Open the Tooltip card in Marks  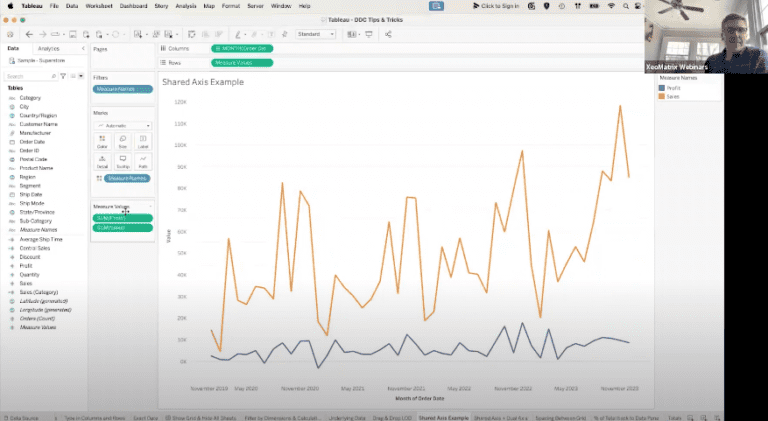pyautogui.click(x=123, y=162)
